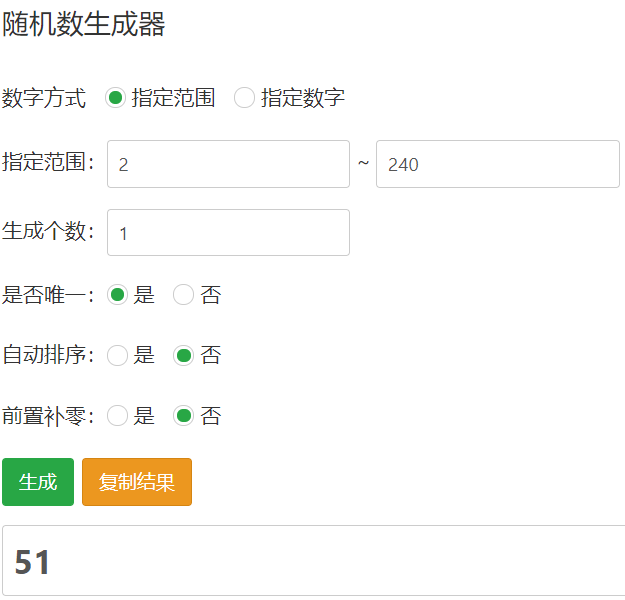This screenshot has height=600, width=625.
Task: Select the 指定数字 radio option
Action: [x=244, y=98]
